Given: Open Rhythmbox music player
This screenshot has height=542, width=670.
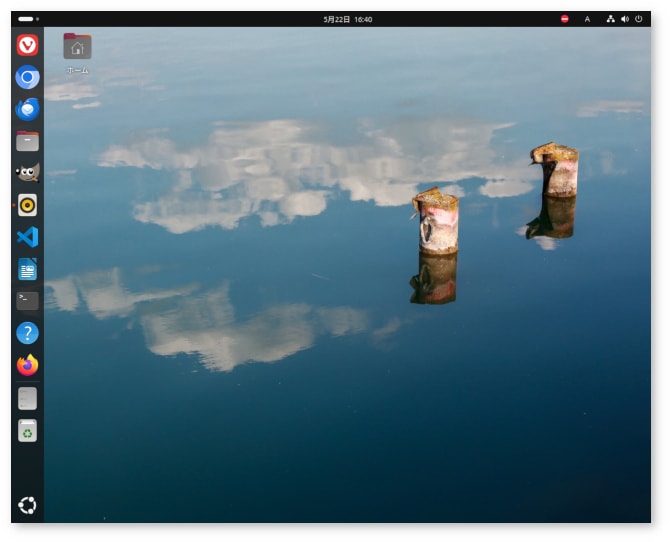Looking at the screenshot, I should [27, 205].
